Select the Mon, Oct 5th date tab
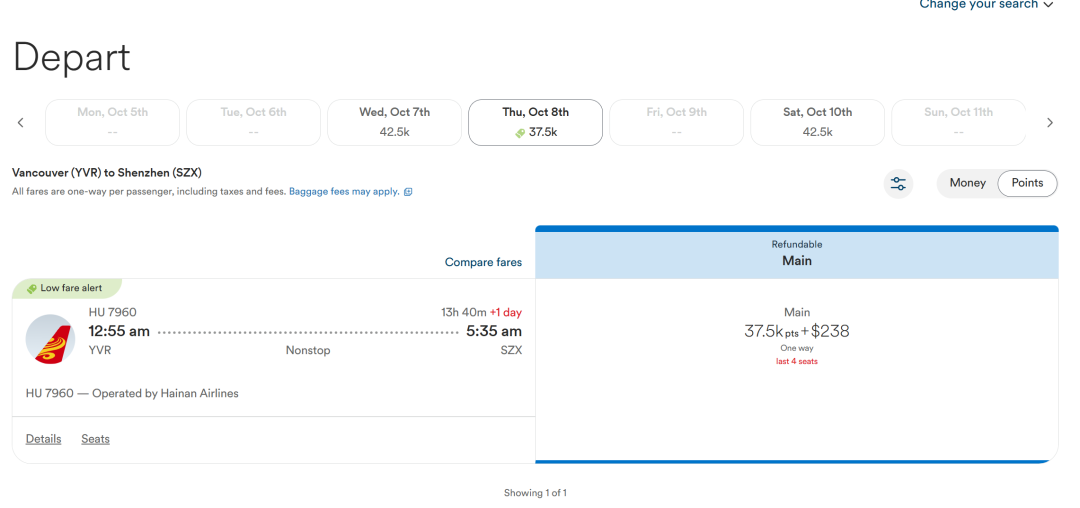This screenshot has width=1080, height=508. (x=112, y=123)
